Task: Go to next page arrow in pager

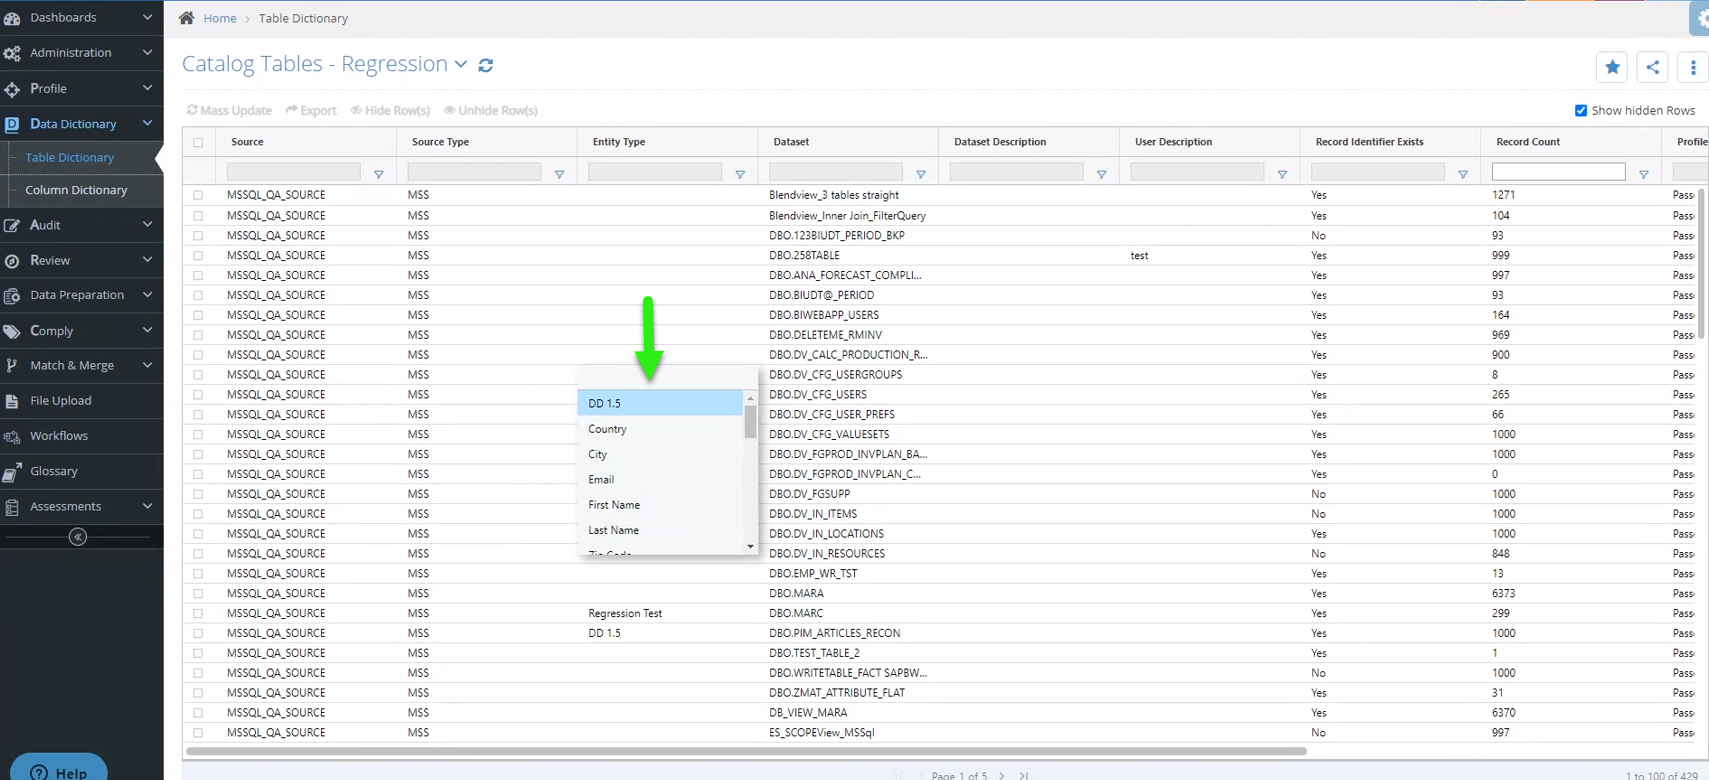Action: (1002, 775)
